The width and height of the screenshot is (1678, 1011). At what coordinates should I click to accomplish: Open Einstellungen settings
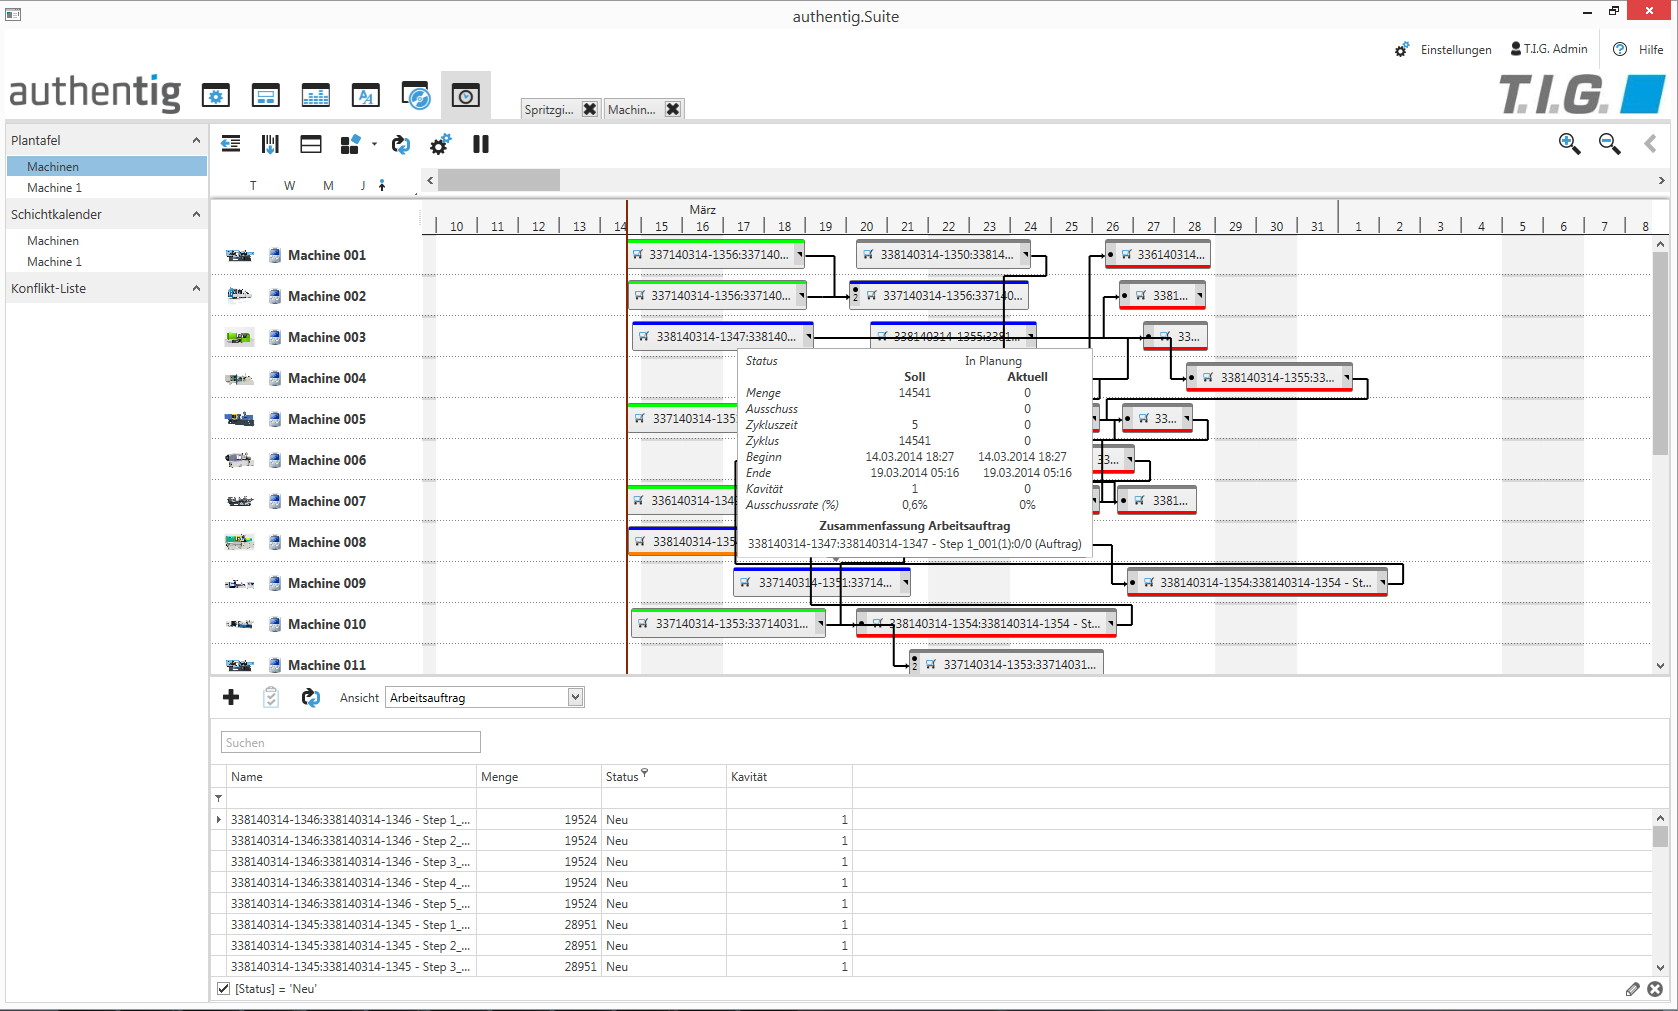click(x=1443, y=49)
